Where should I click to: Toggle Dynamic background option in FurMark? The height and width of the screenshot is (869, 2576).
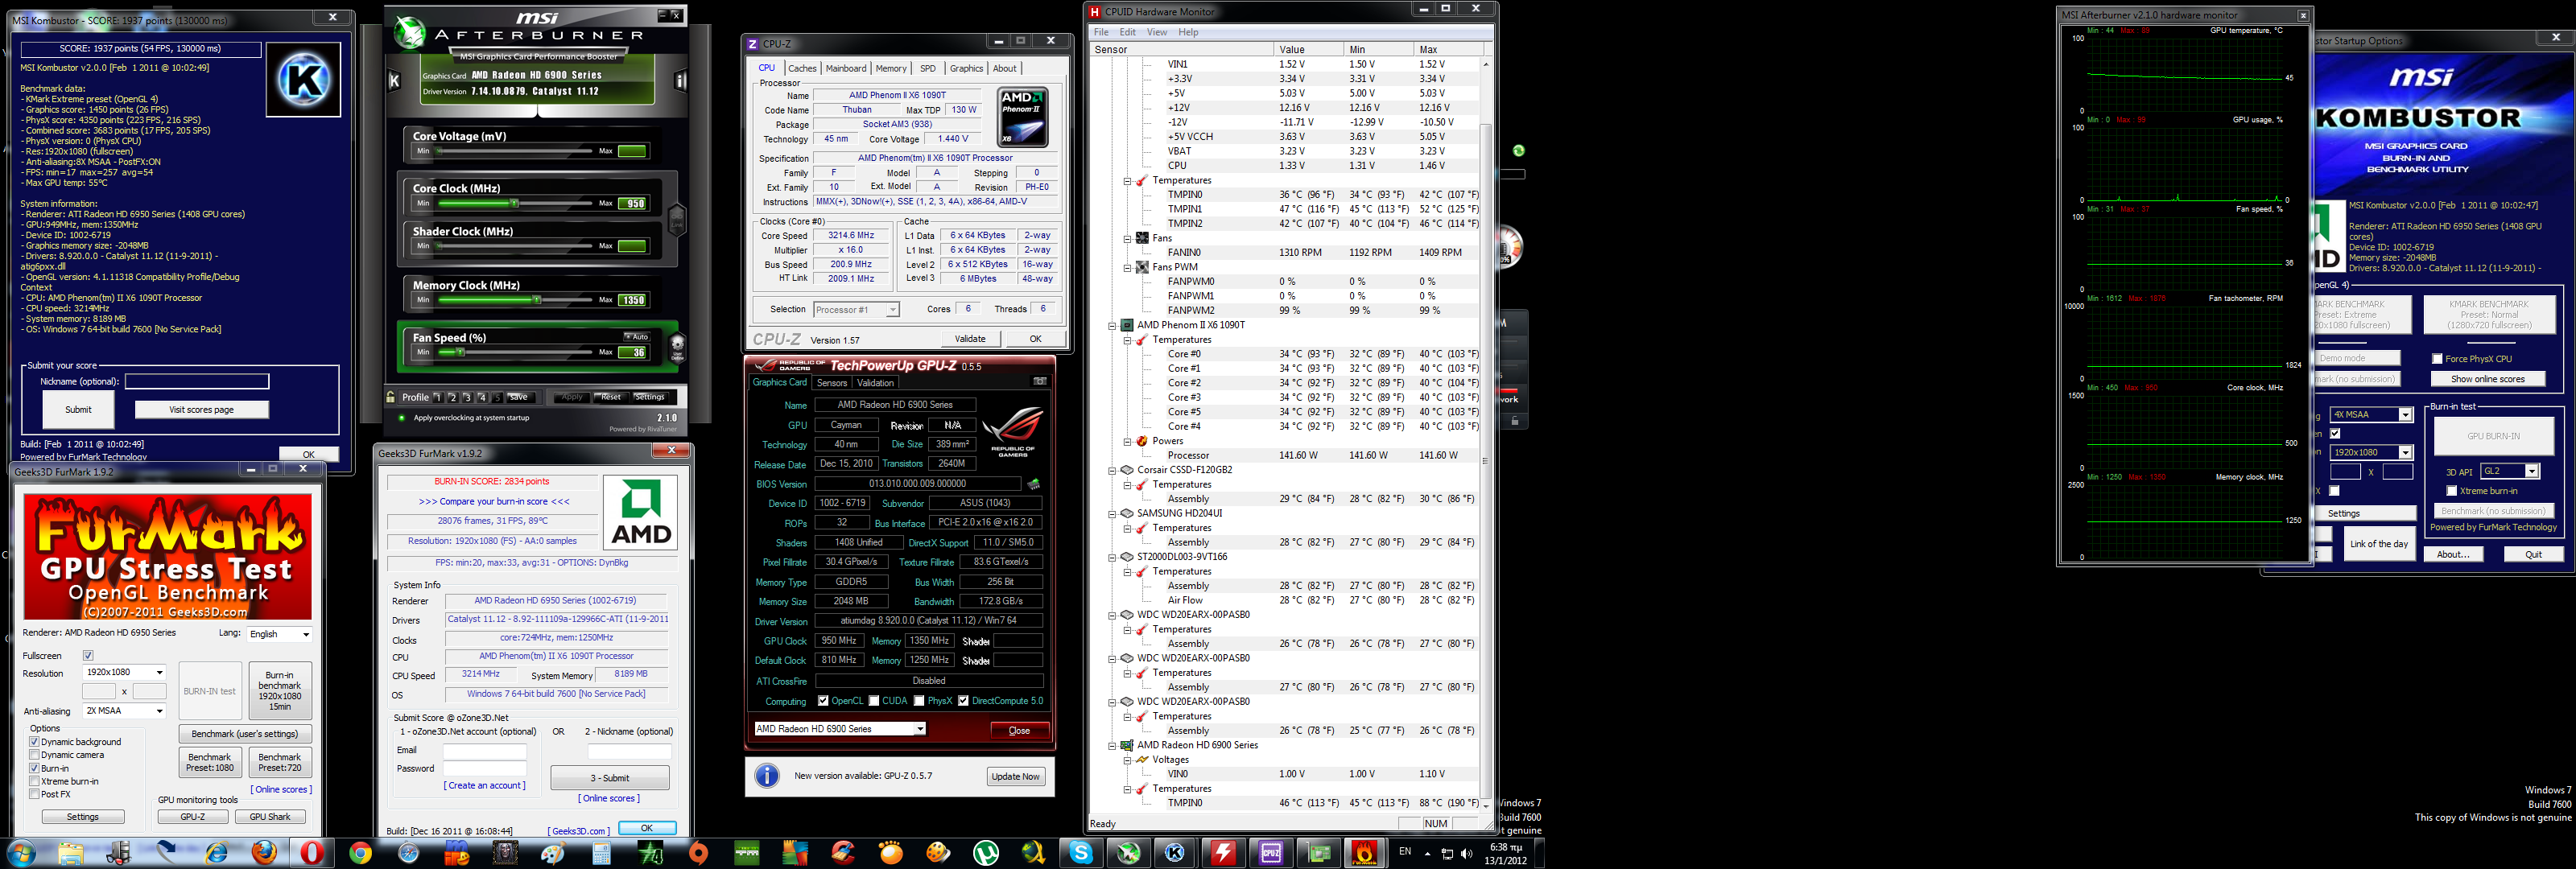point(34,742)
